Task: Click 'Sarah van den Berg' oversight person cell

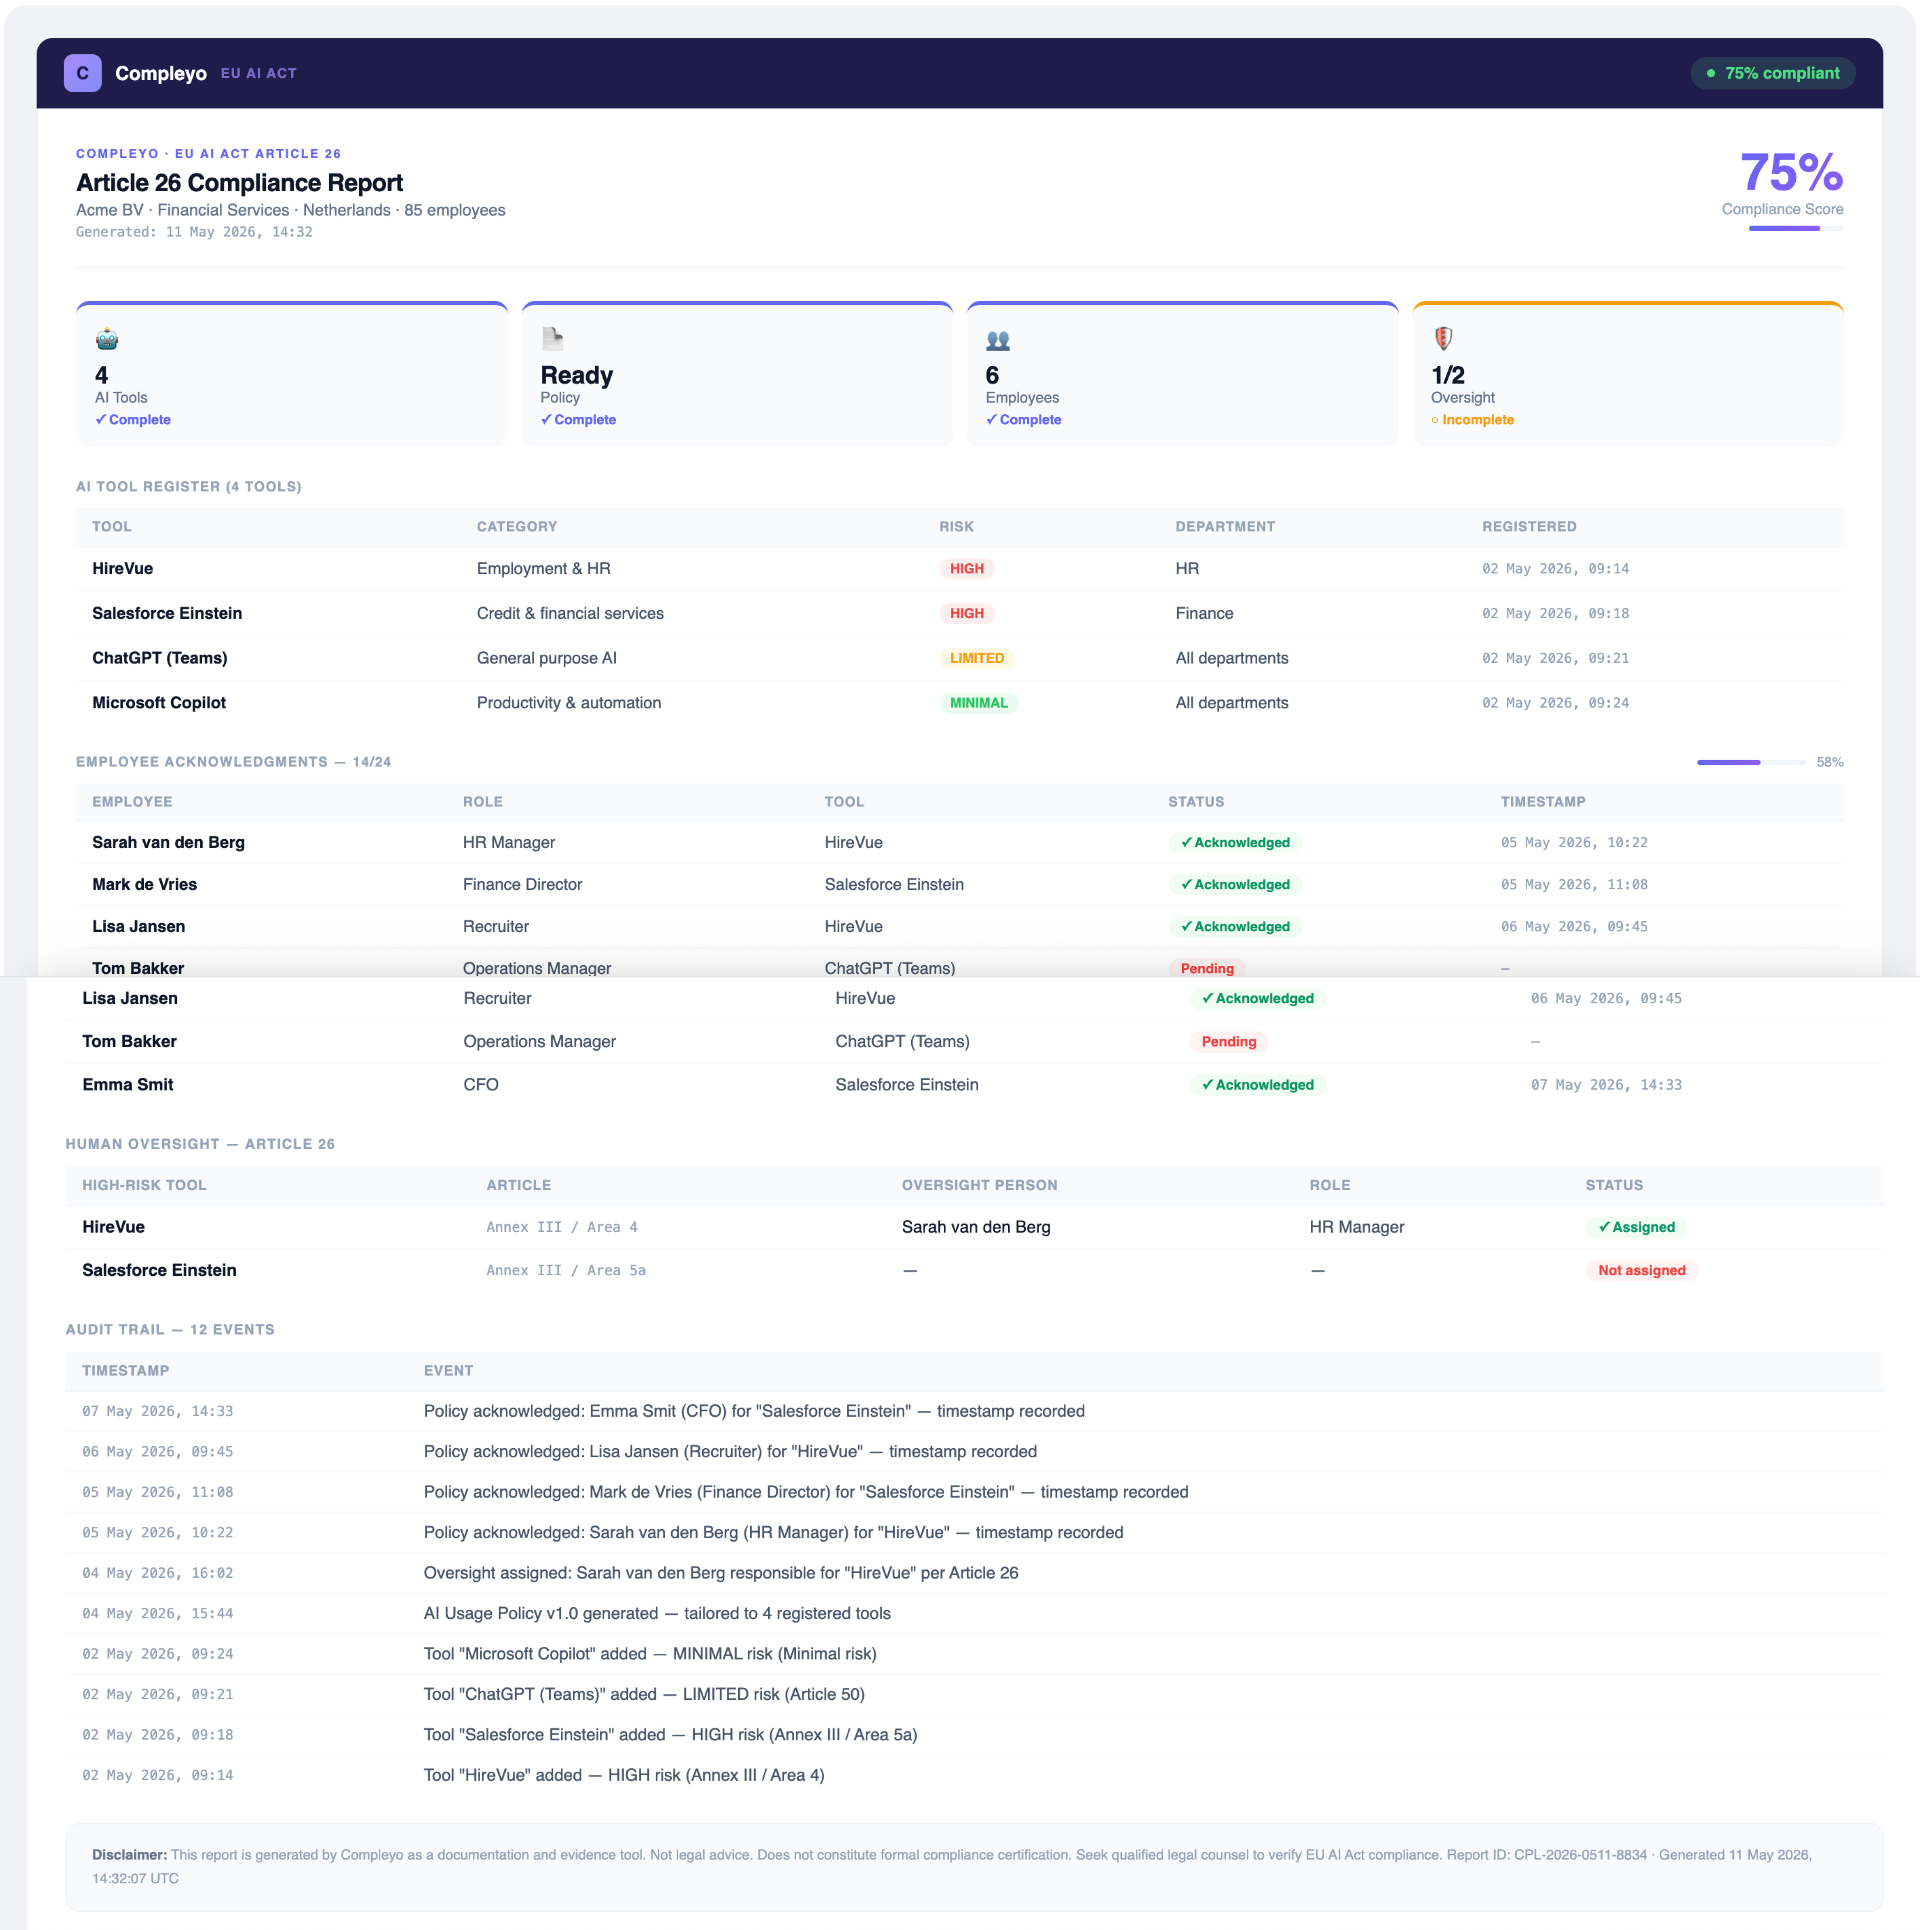Action: (976, 1228)
